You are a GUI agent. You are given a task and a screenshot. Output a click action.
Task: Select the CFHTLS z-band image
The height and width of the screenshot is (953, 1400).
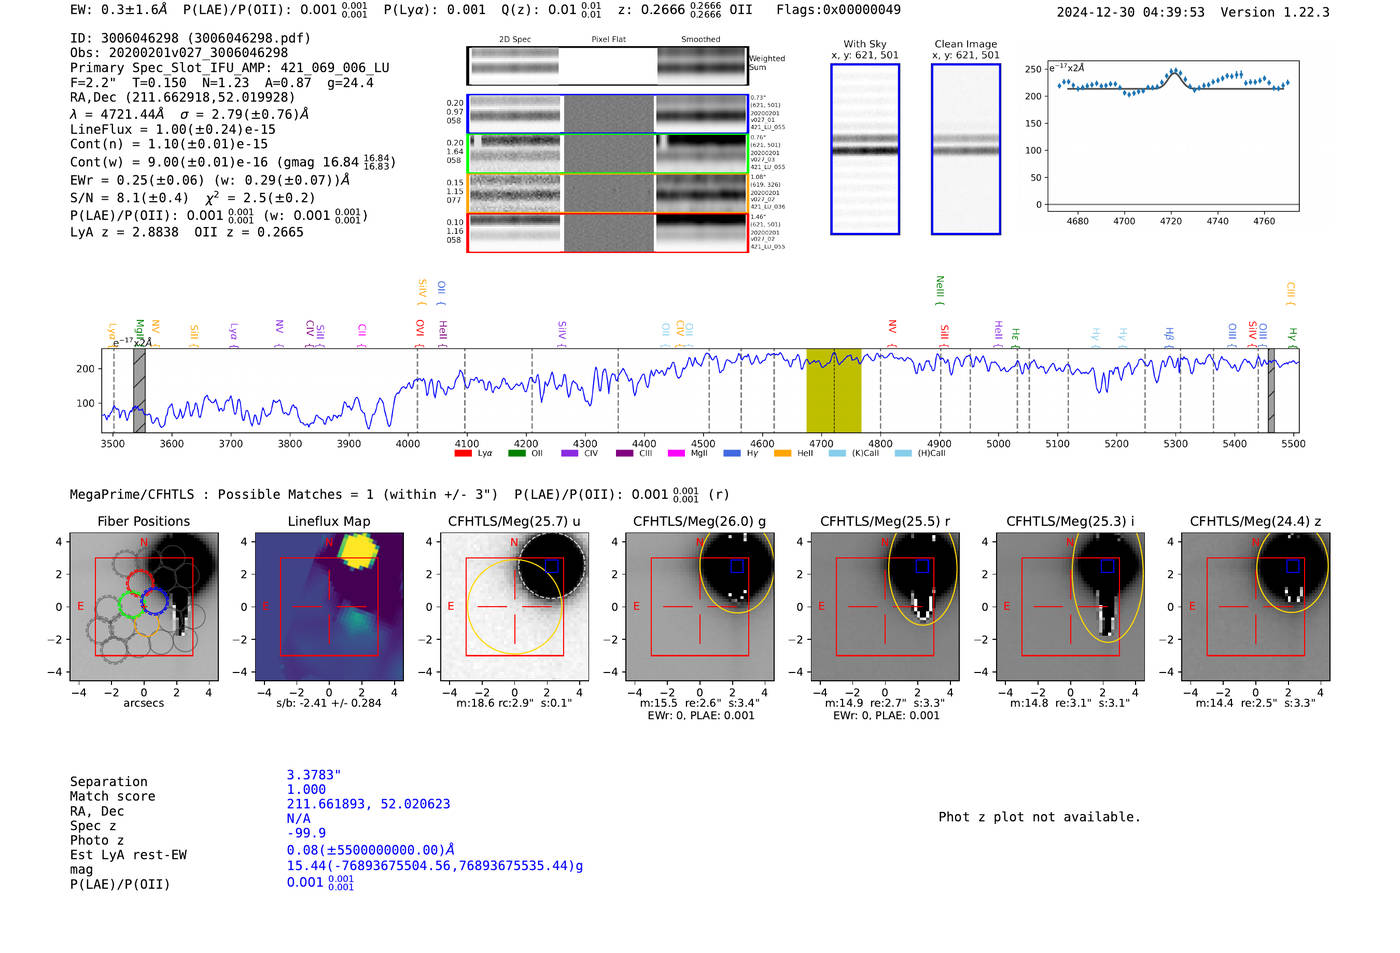[x=1256, y=607]
